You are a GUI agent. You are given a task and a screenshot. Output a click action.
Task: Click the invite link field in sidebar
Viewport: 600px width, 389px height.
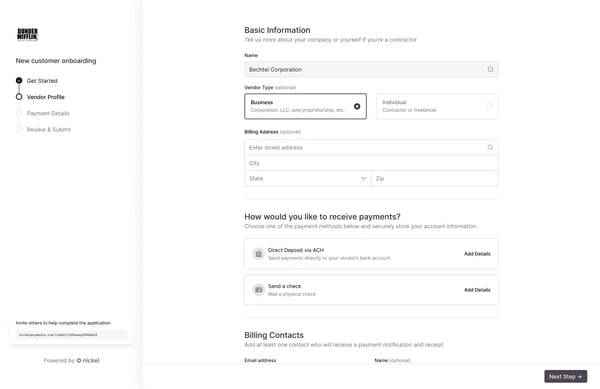71,335
